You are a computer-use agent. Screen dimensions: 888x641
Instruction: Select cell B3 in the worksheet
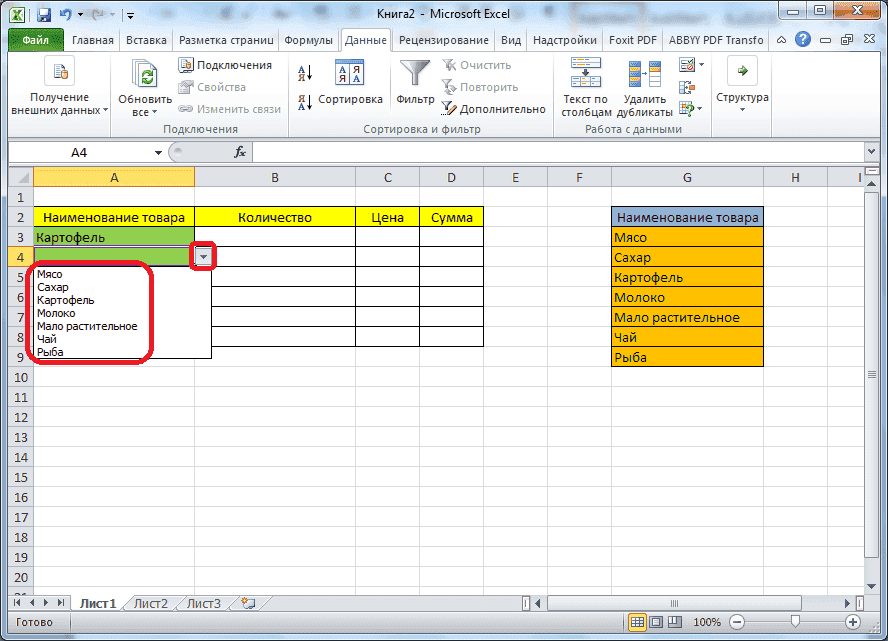(275, 236)
